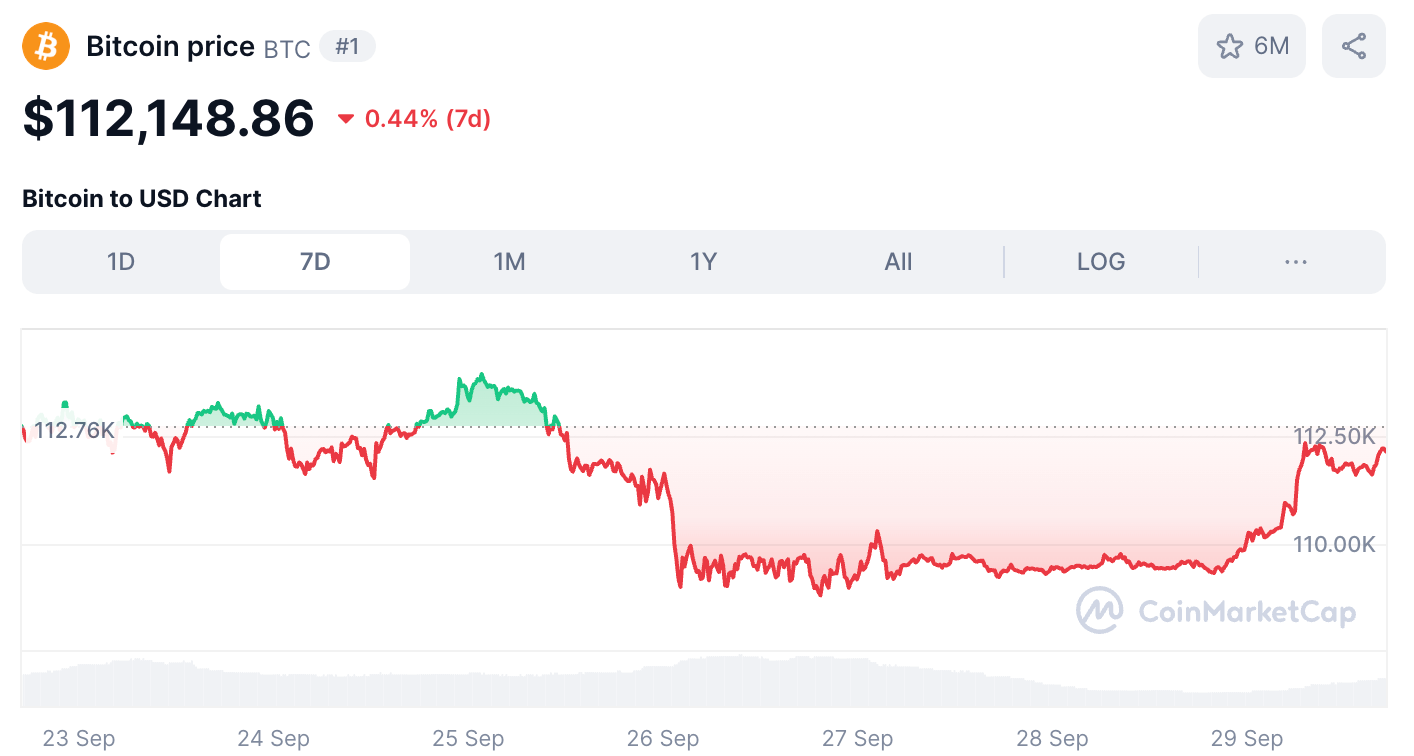
Task: Click the red down-triangle change indicator
Action: (x=346, y=119)
